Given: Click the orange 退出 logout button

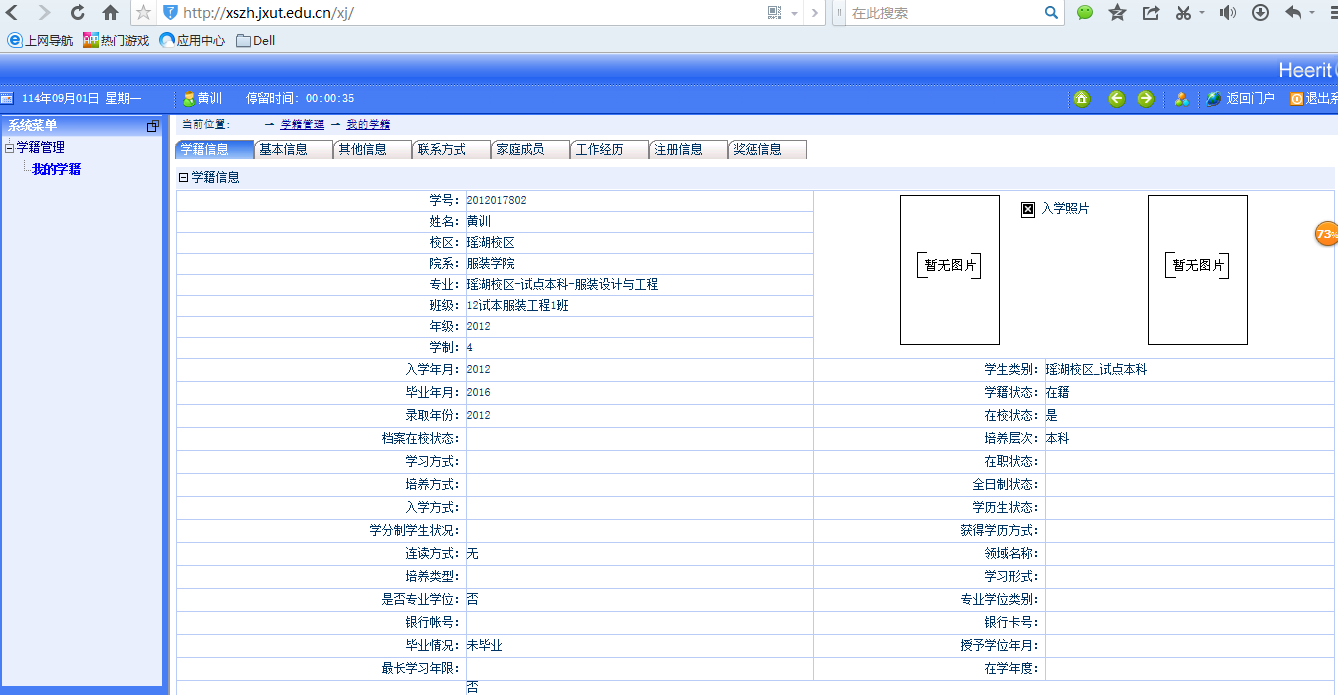Looking at the screenshot, I should [1313, 98].
